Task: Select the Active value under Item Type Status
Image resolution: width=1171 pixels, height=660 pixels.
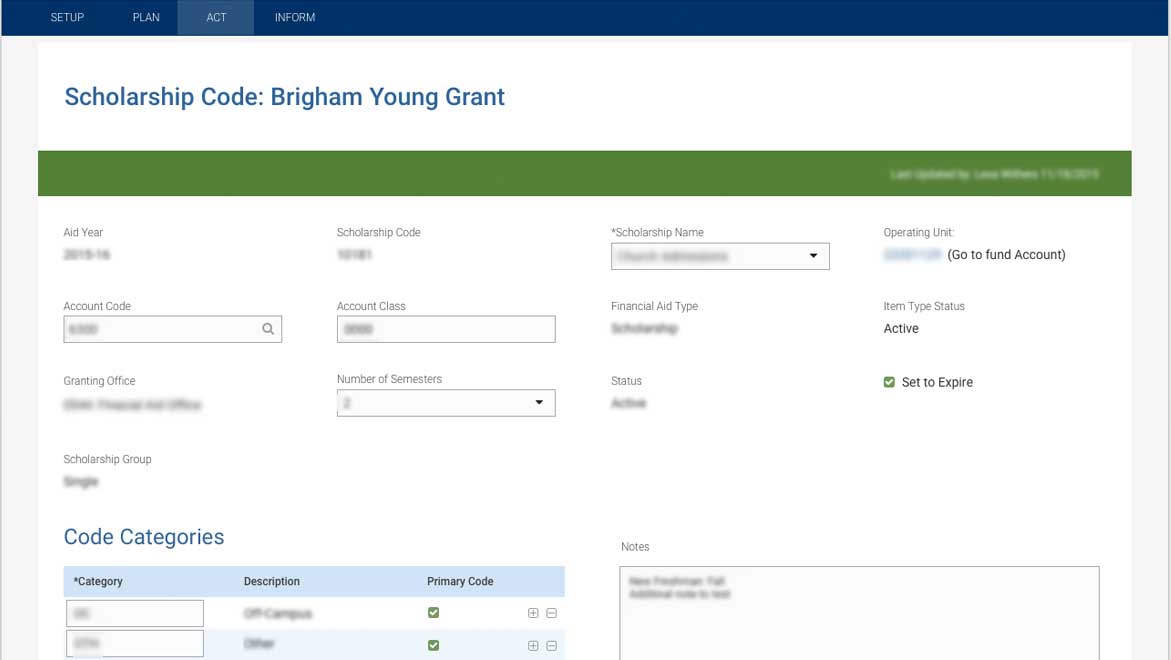Action: (901, 329)
